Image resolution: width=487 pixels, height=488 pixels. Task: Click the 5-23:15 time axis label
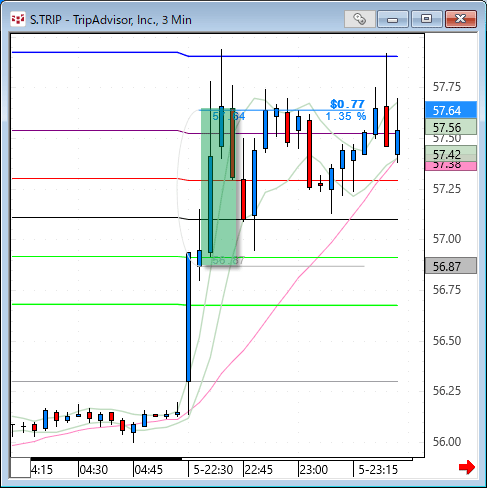[x=378, y=470]
